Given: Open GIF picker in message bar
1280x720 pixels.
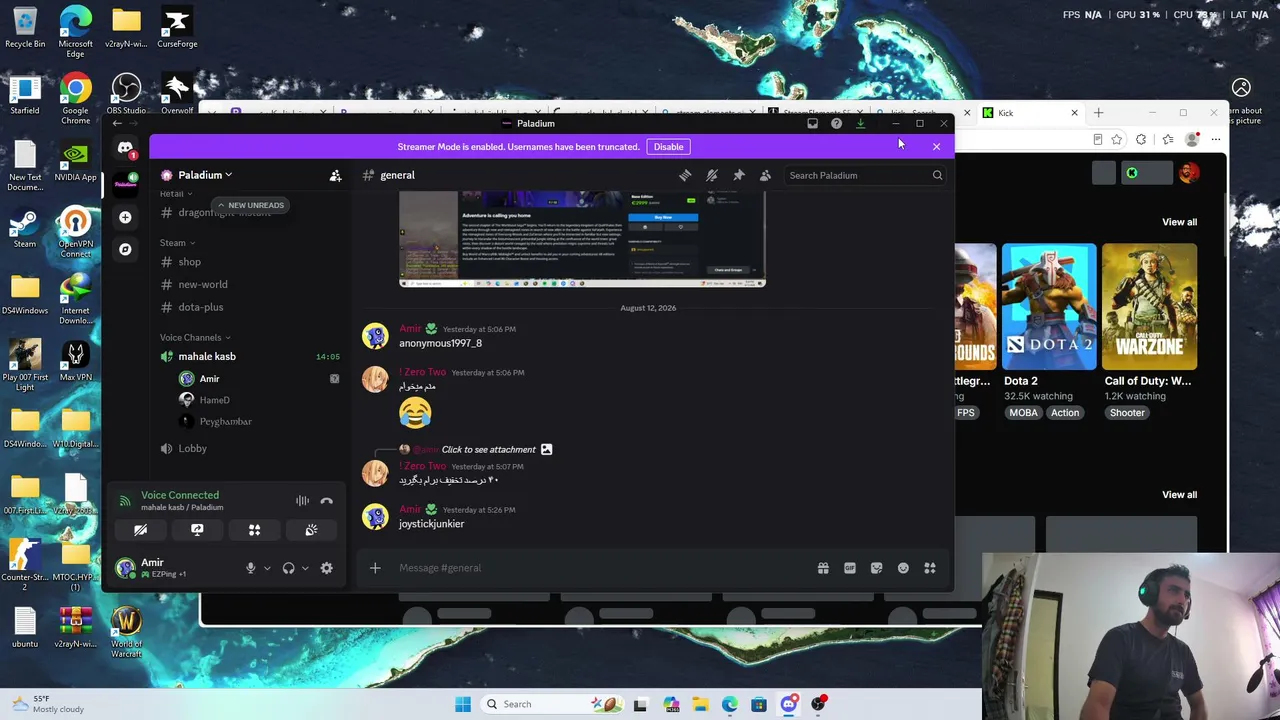Looking at the screenshot, I should tap(850, 568).
